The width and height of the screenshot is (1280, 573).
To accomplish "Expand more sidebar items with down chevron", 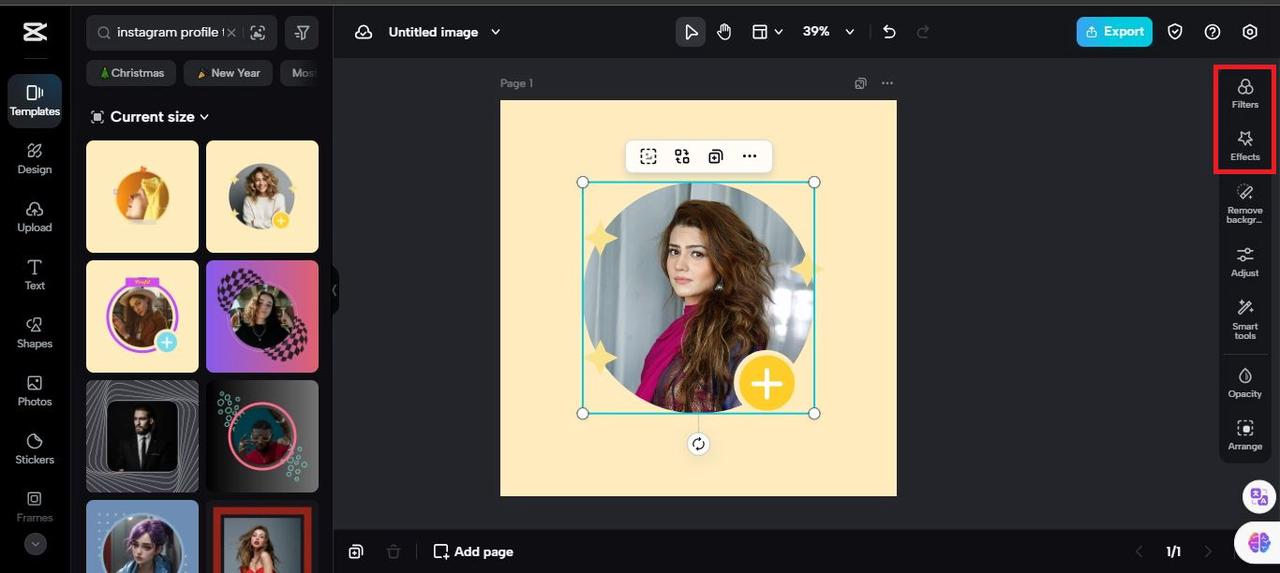I will [35, 544].
